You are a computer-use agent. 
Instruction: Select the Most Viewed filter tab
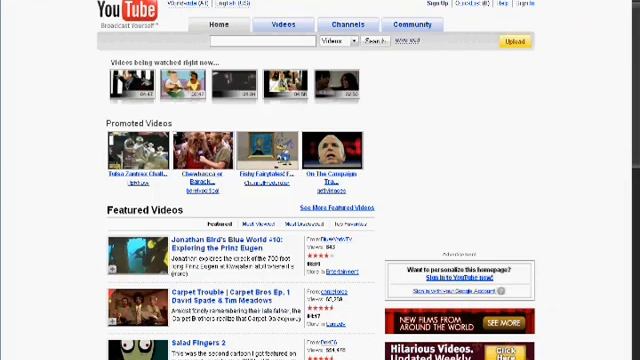[x=258, y=224]
